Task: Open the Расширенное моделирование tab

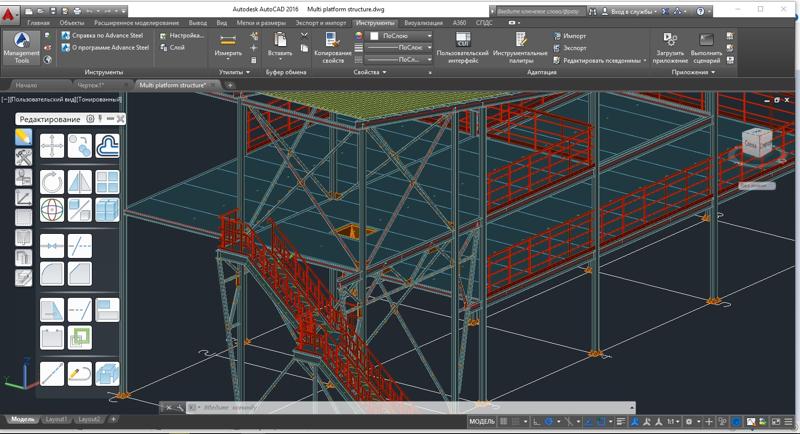Action: click(136, 23)
